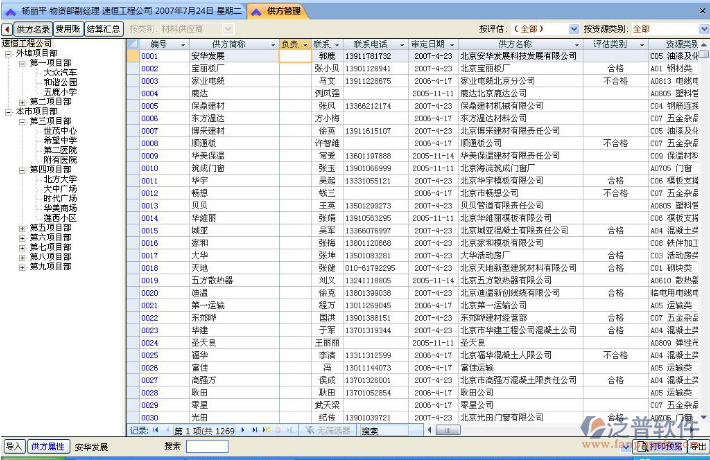Viewport: 710px width, 460px height.
Task: Expand the 第五项目部 tree node
Action: pos(22,228)
